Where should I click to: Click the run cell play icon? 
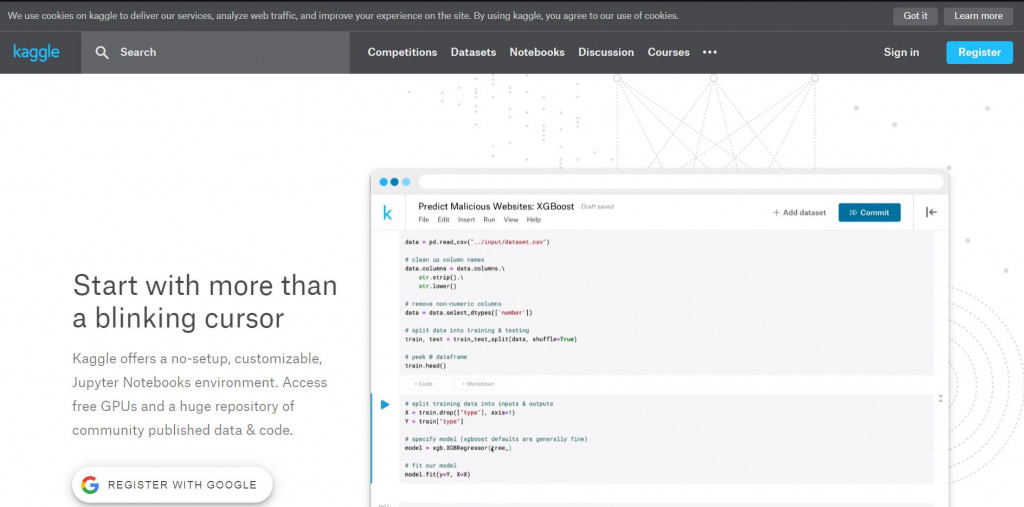click(385, 404)
